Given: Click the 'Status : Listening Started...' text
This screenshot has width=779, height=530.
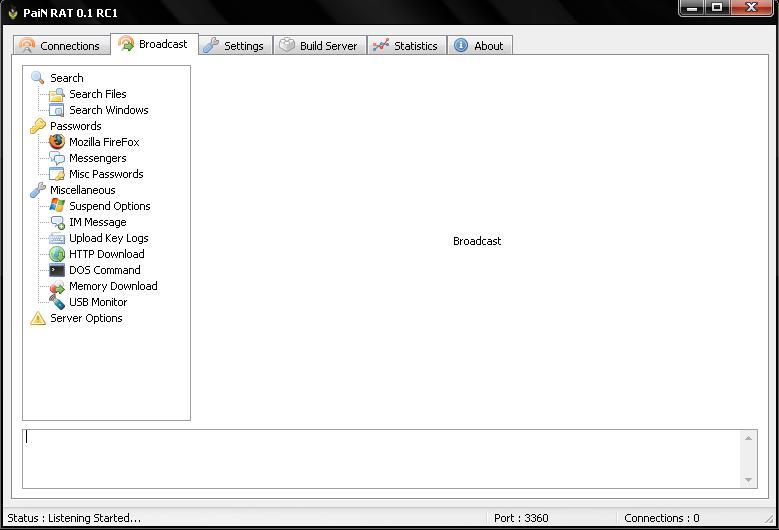Looking at the screenshot, I should click(74, 518).
